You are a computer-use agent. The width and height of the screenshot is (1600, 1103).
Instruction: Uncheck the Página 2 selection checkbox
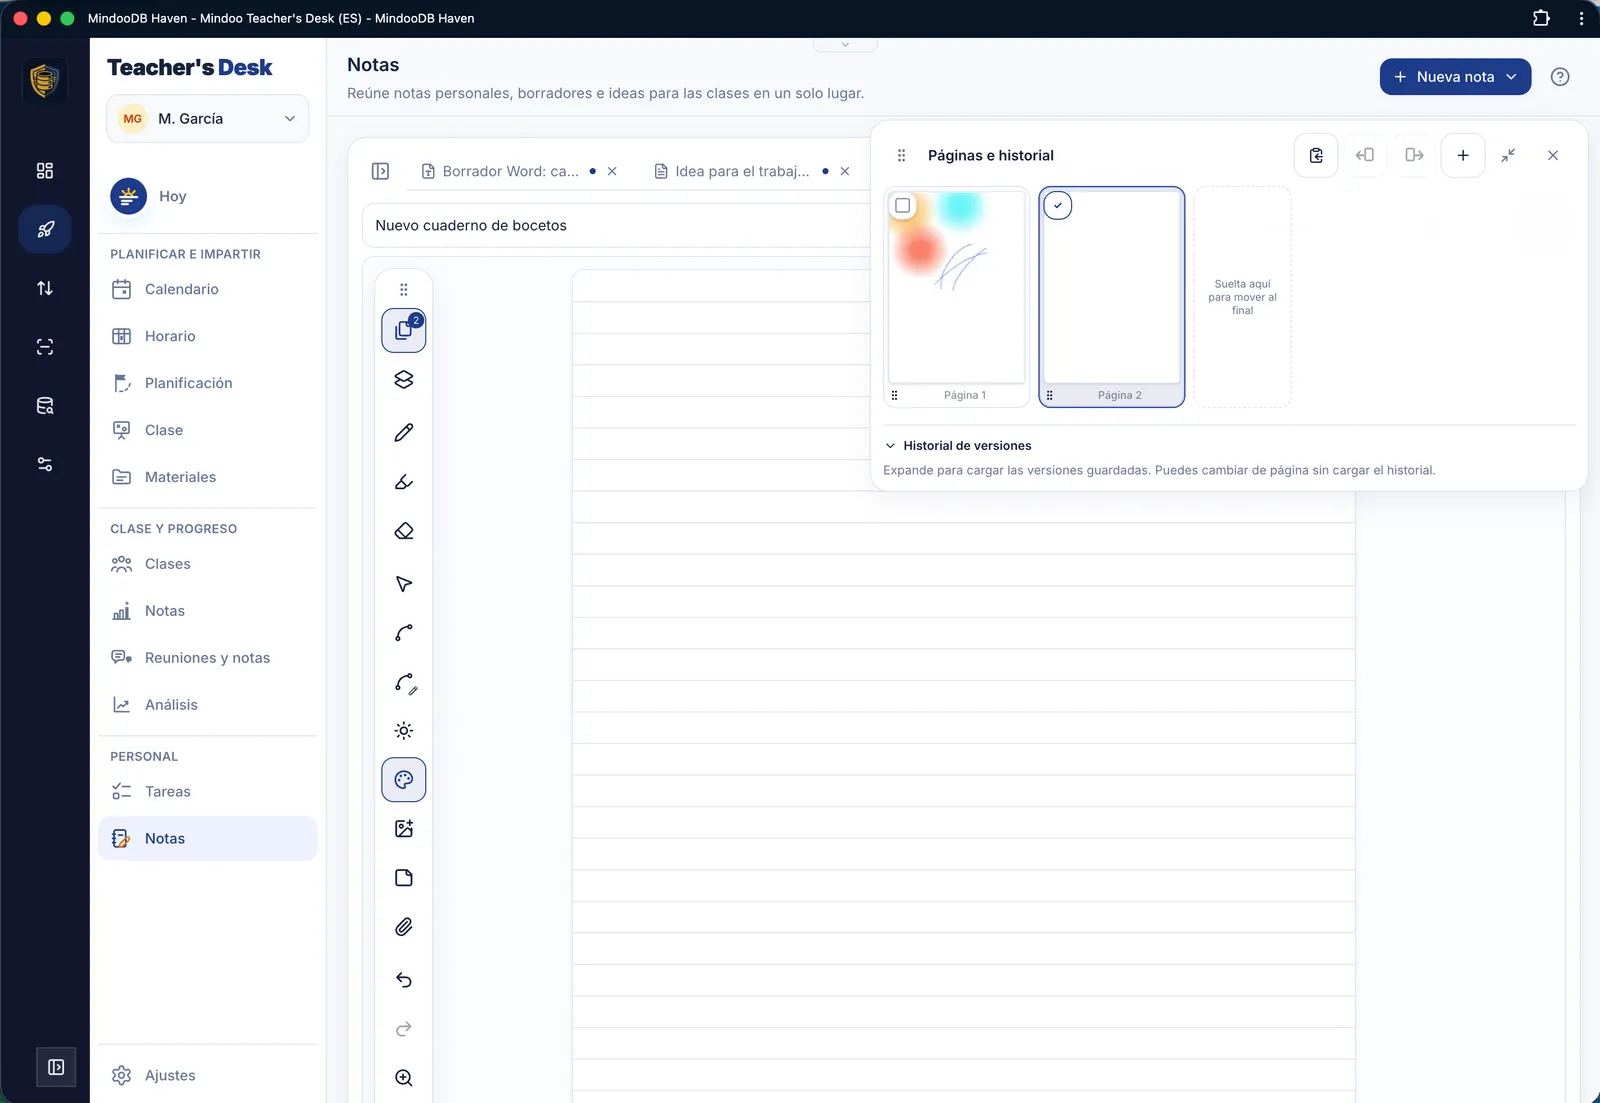click(x=1058, y=206)
